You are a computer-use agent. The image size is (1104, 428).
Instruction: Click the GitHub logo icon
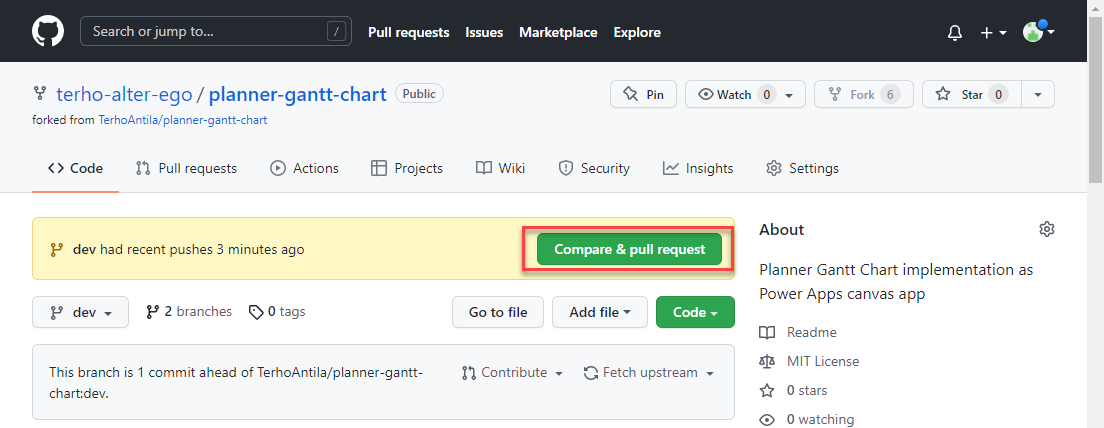point(47,32)
